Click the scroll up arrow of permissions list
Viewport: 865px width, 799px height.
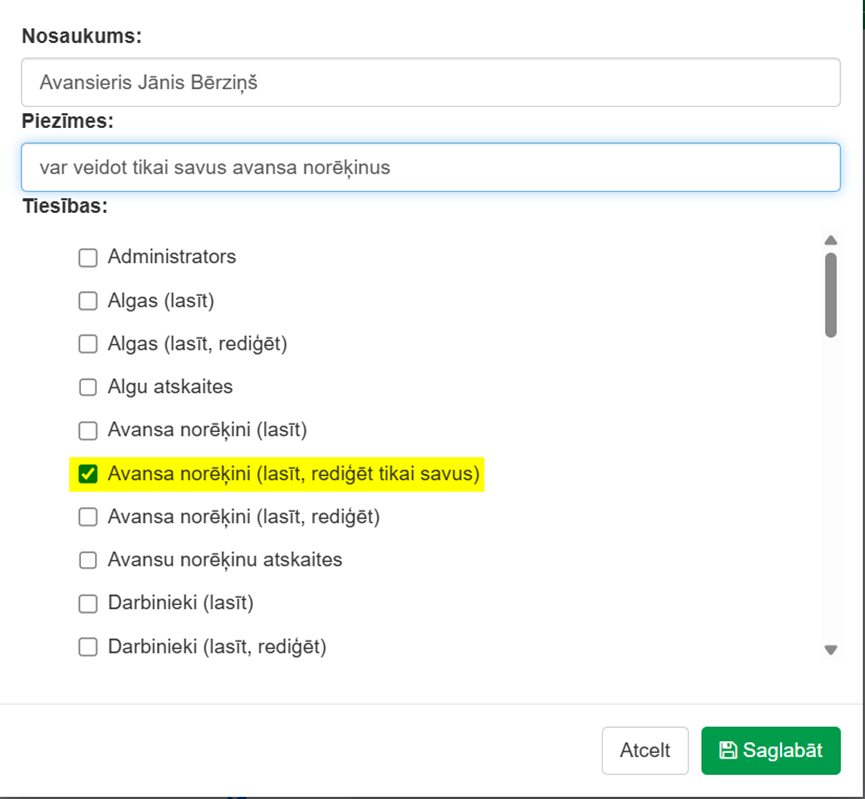pos(831,240)
